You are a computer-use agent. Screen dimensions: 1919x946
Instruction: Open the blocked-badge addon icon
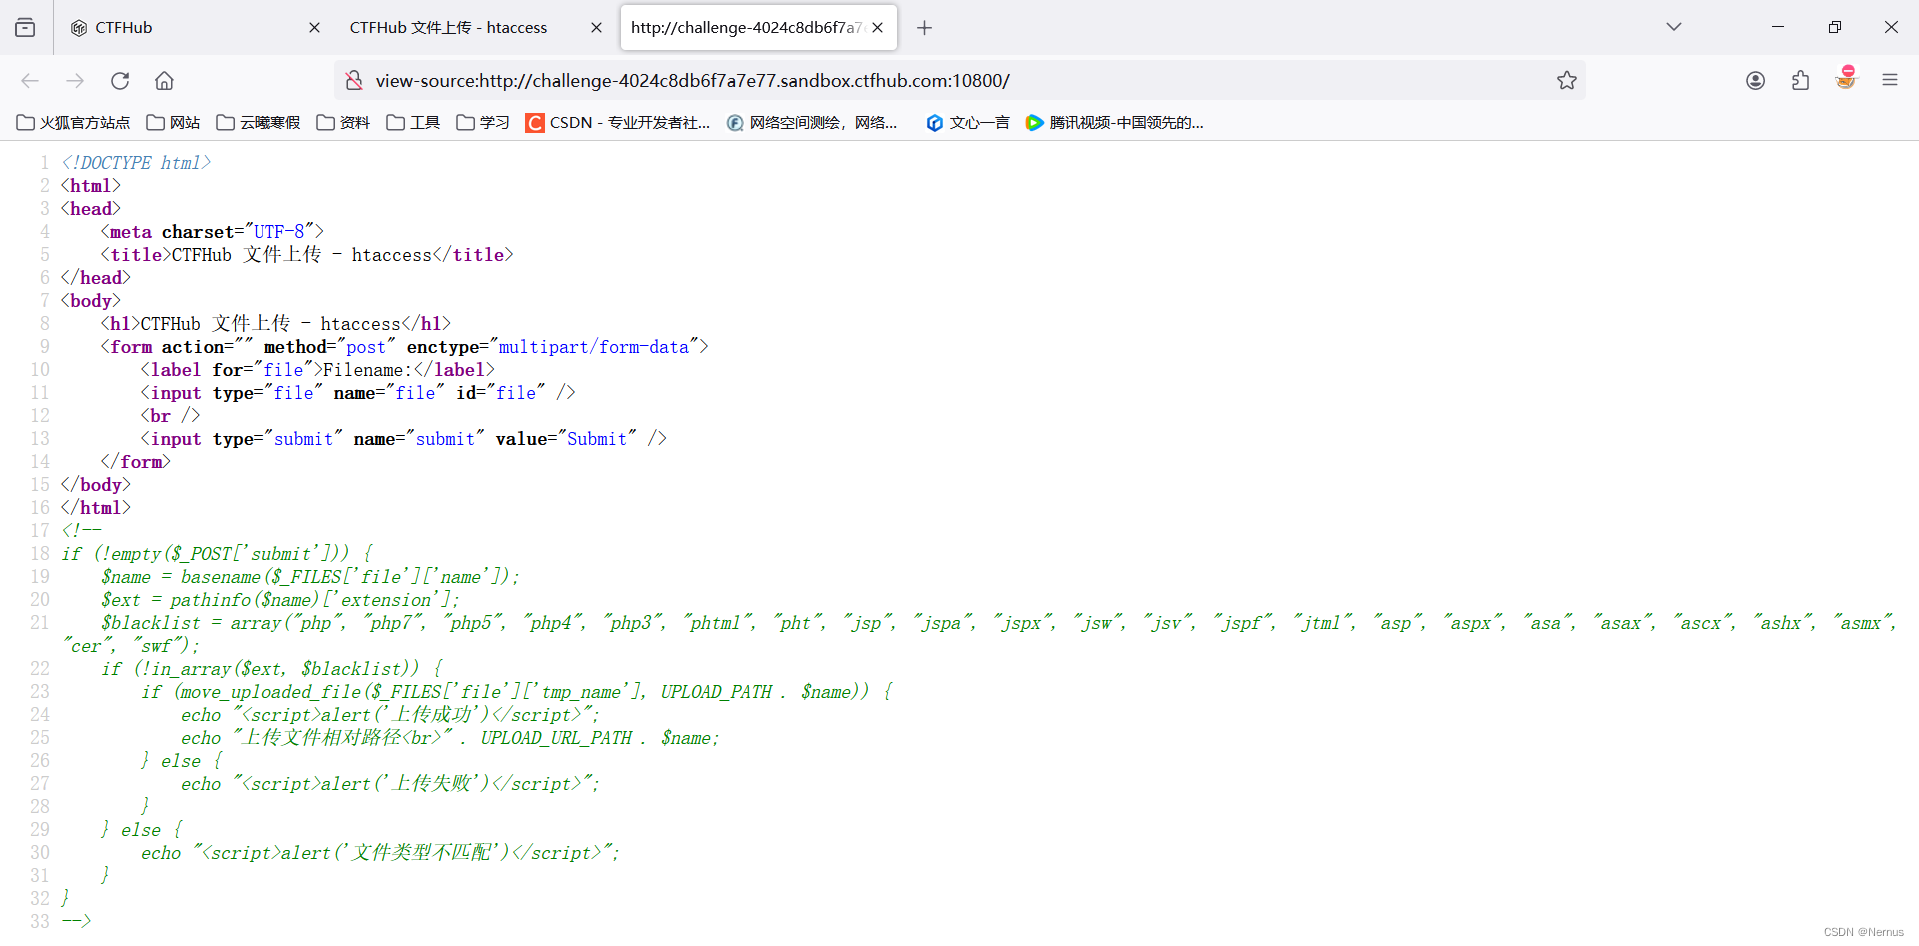1846,78
